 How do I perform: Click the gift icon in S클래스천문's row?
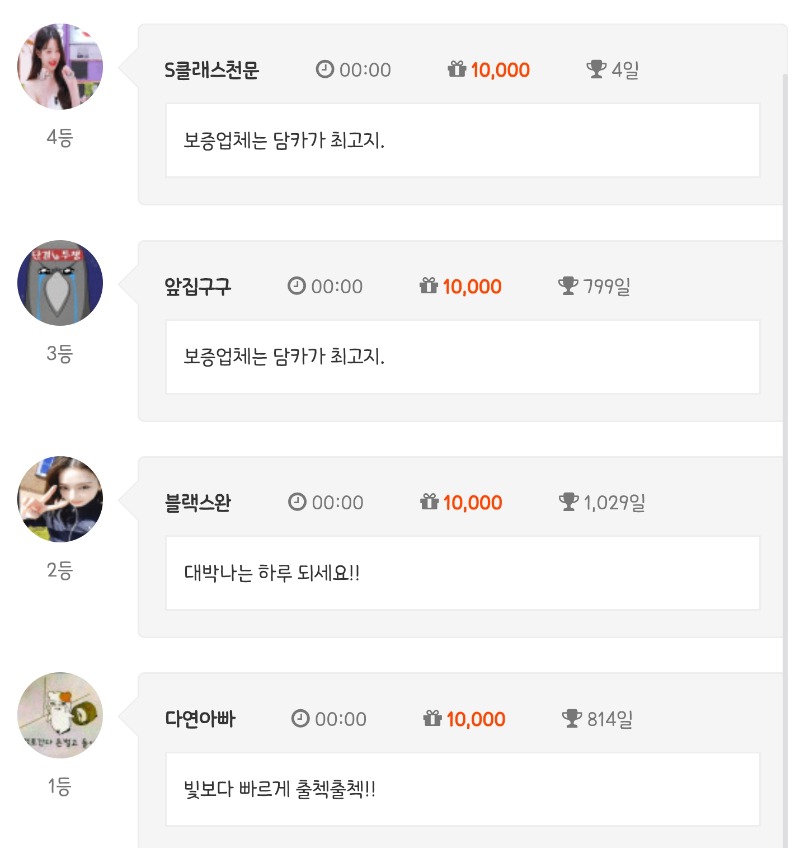pos(457,69)
